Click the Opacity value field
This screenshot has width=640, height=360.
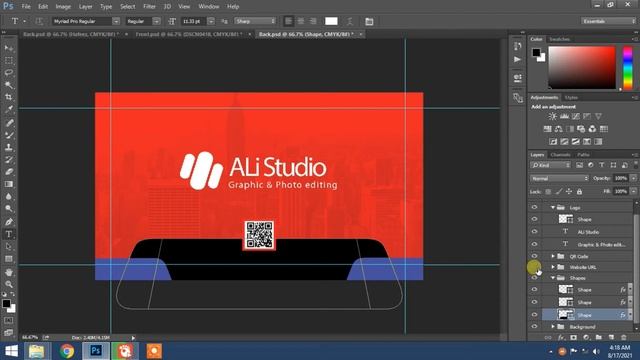tap(621, 178)
